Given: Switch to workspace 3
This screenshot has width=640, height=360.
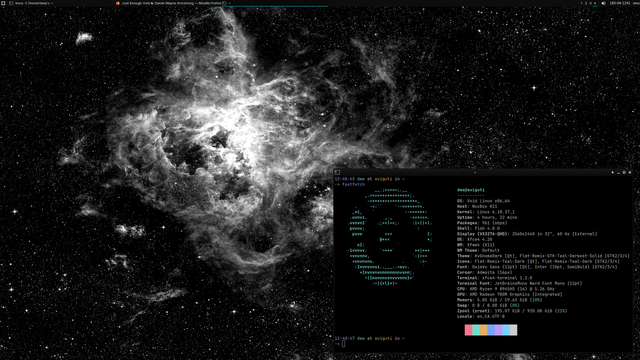Looking at the screenshot, I should (590, 3).
